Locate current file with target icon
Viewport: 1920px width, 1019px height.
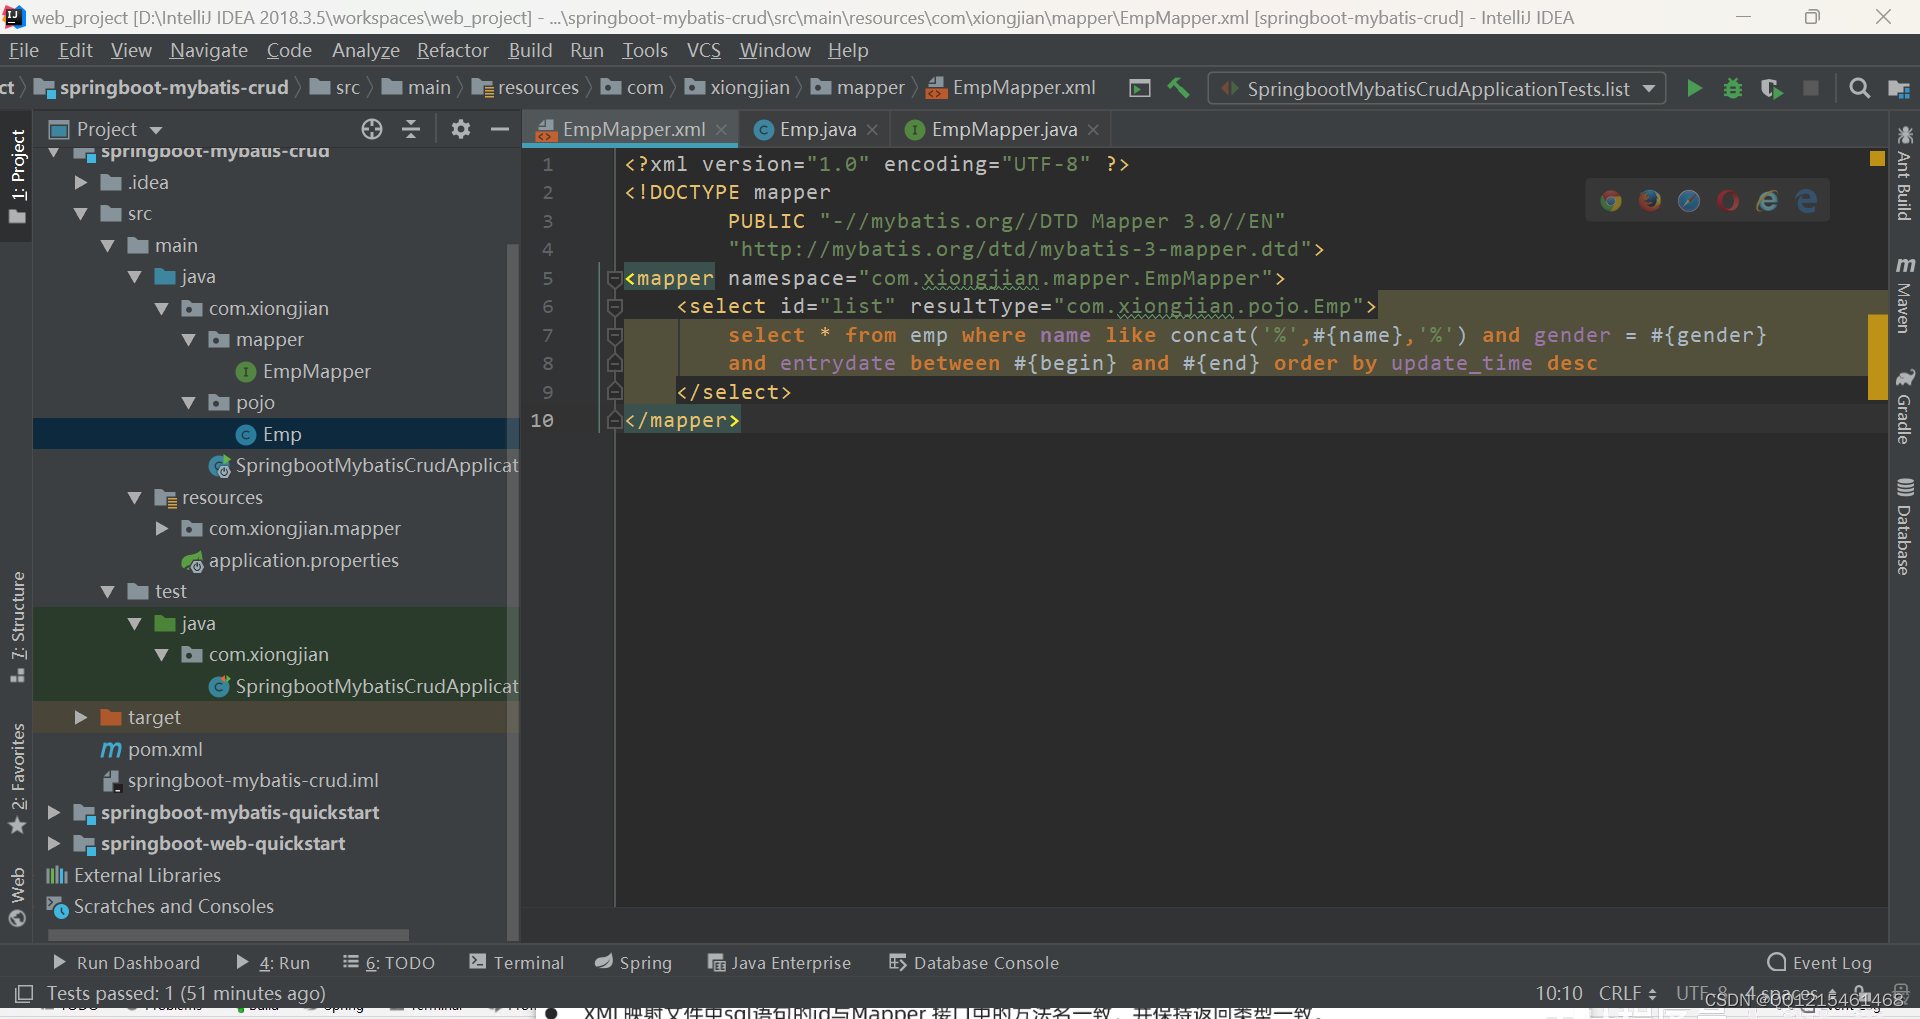(x=372, y=129)
